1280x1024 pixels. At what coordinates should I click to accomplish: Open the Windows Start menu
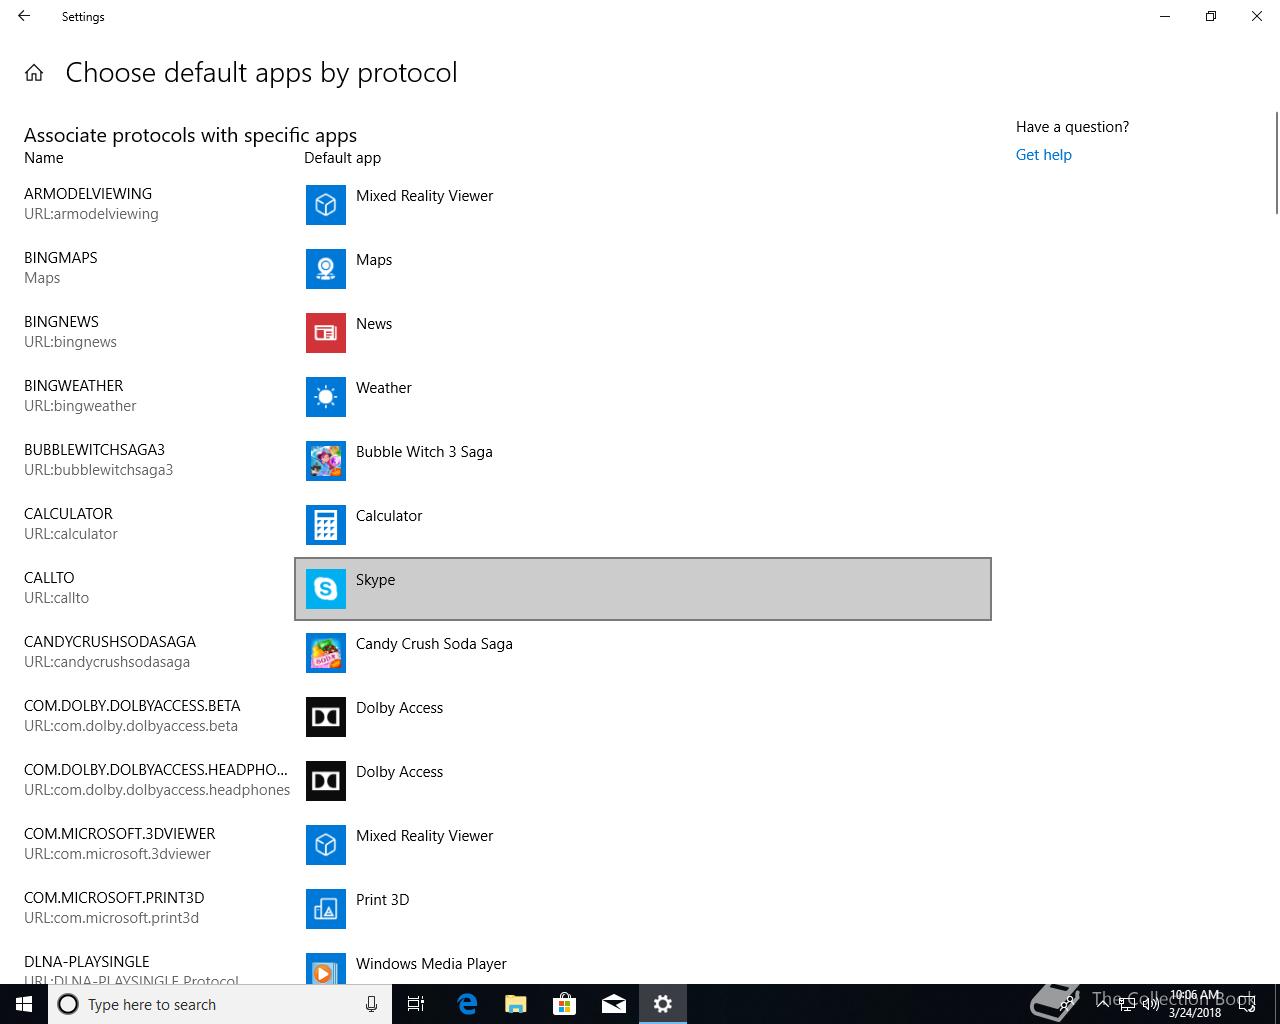pos(24,1004)
